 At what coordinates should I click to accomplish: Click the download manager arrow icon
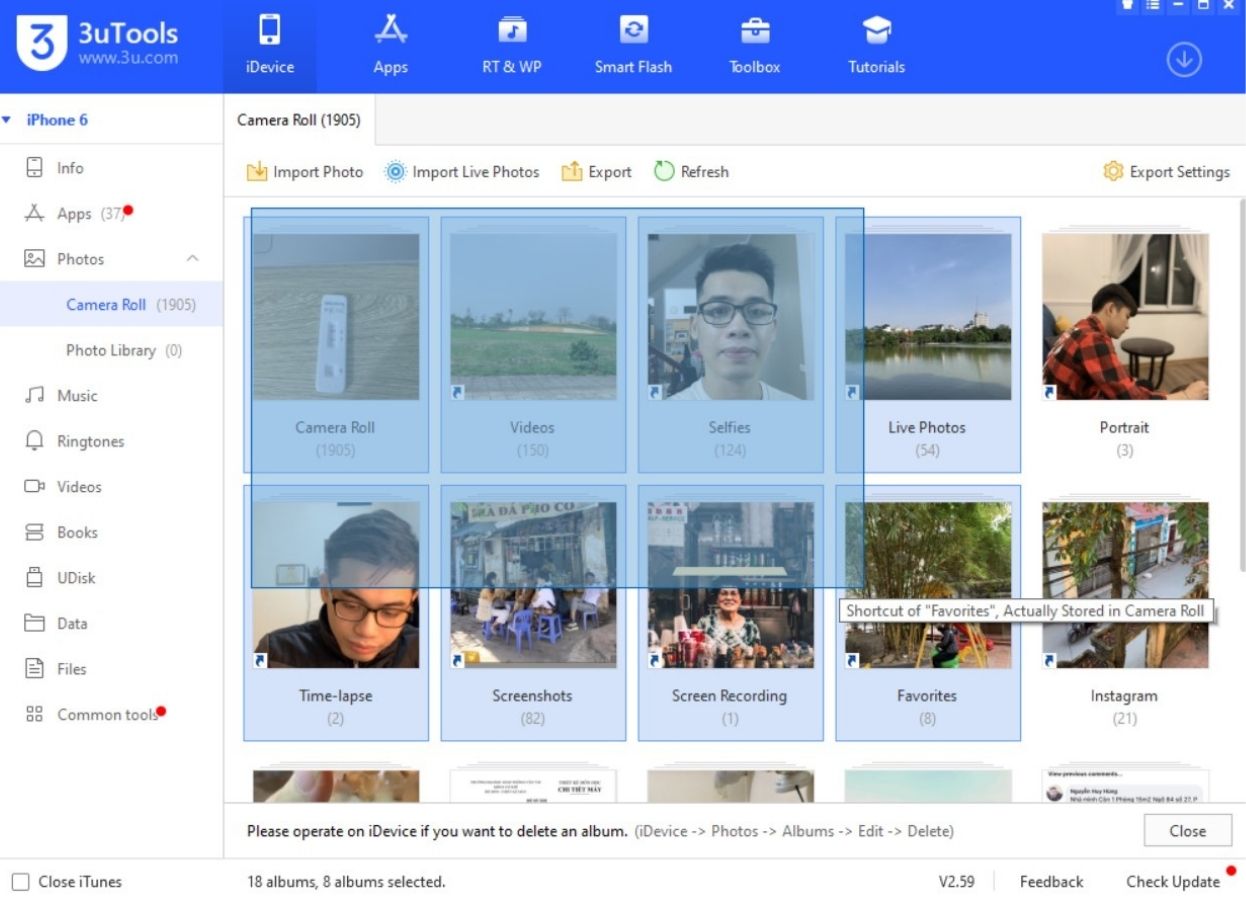(1184, 60)
